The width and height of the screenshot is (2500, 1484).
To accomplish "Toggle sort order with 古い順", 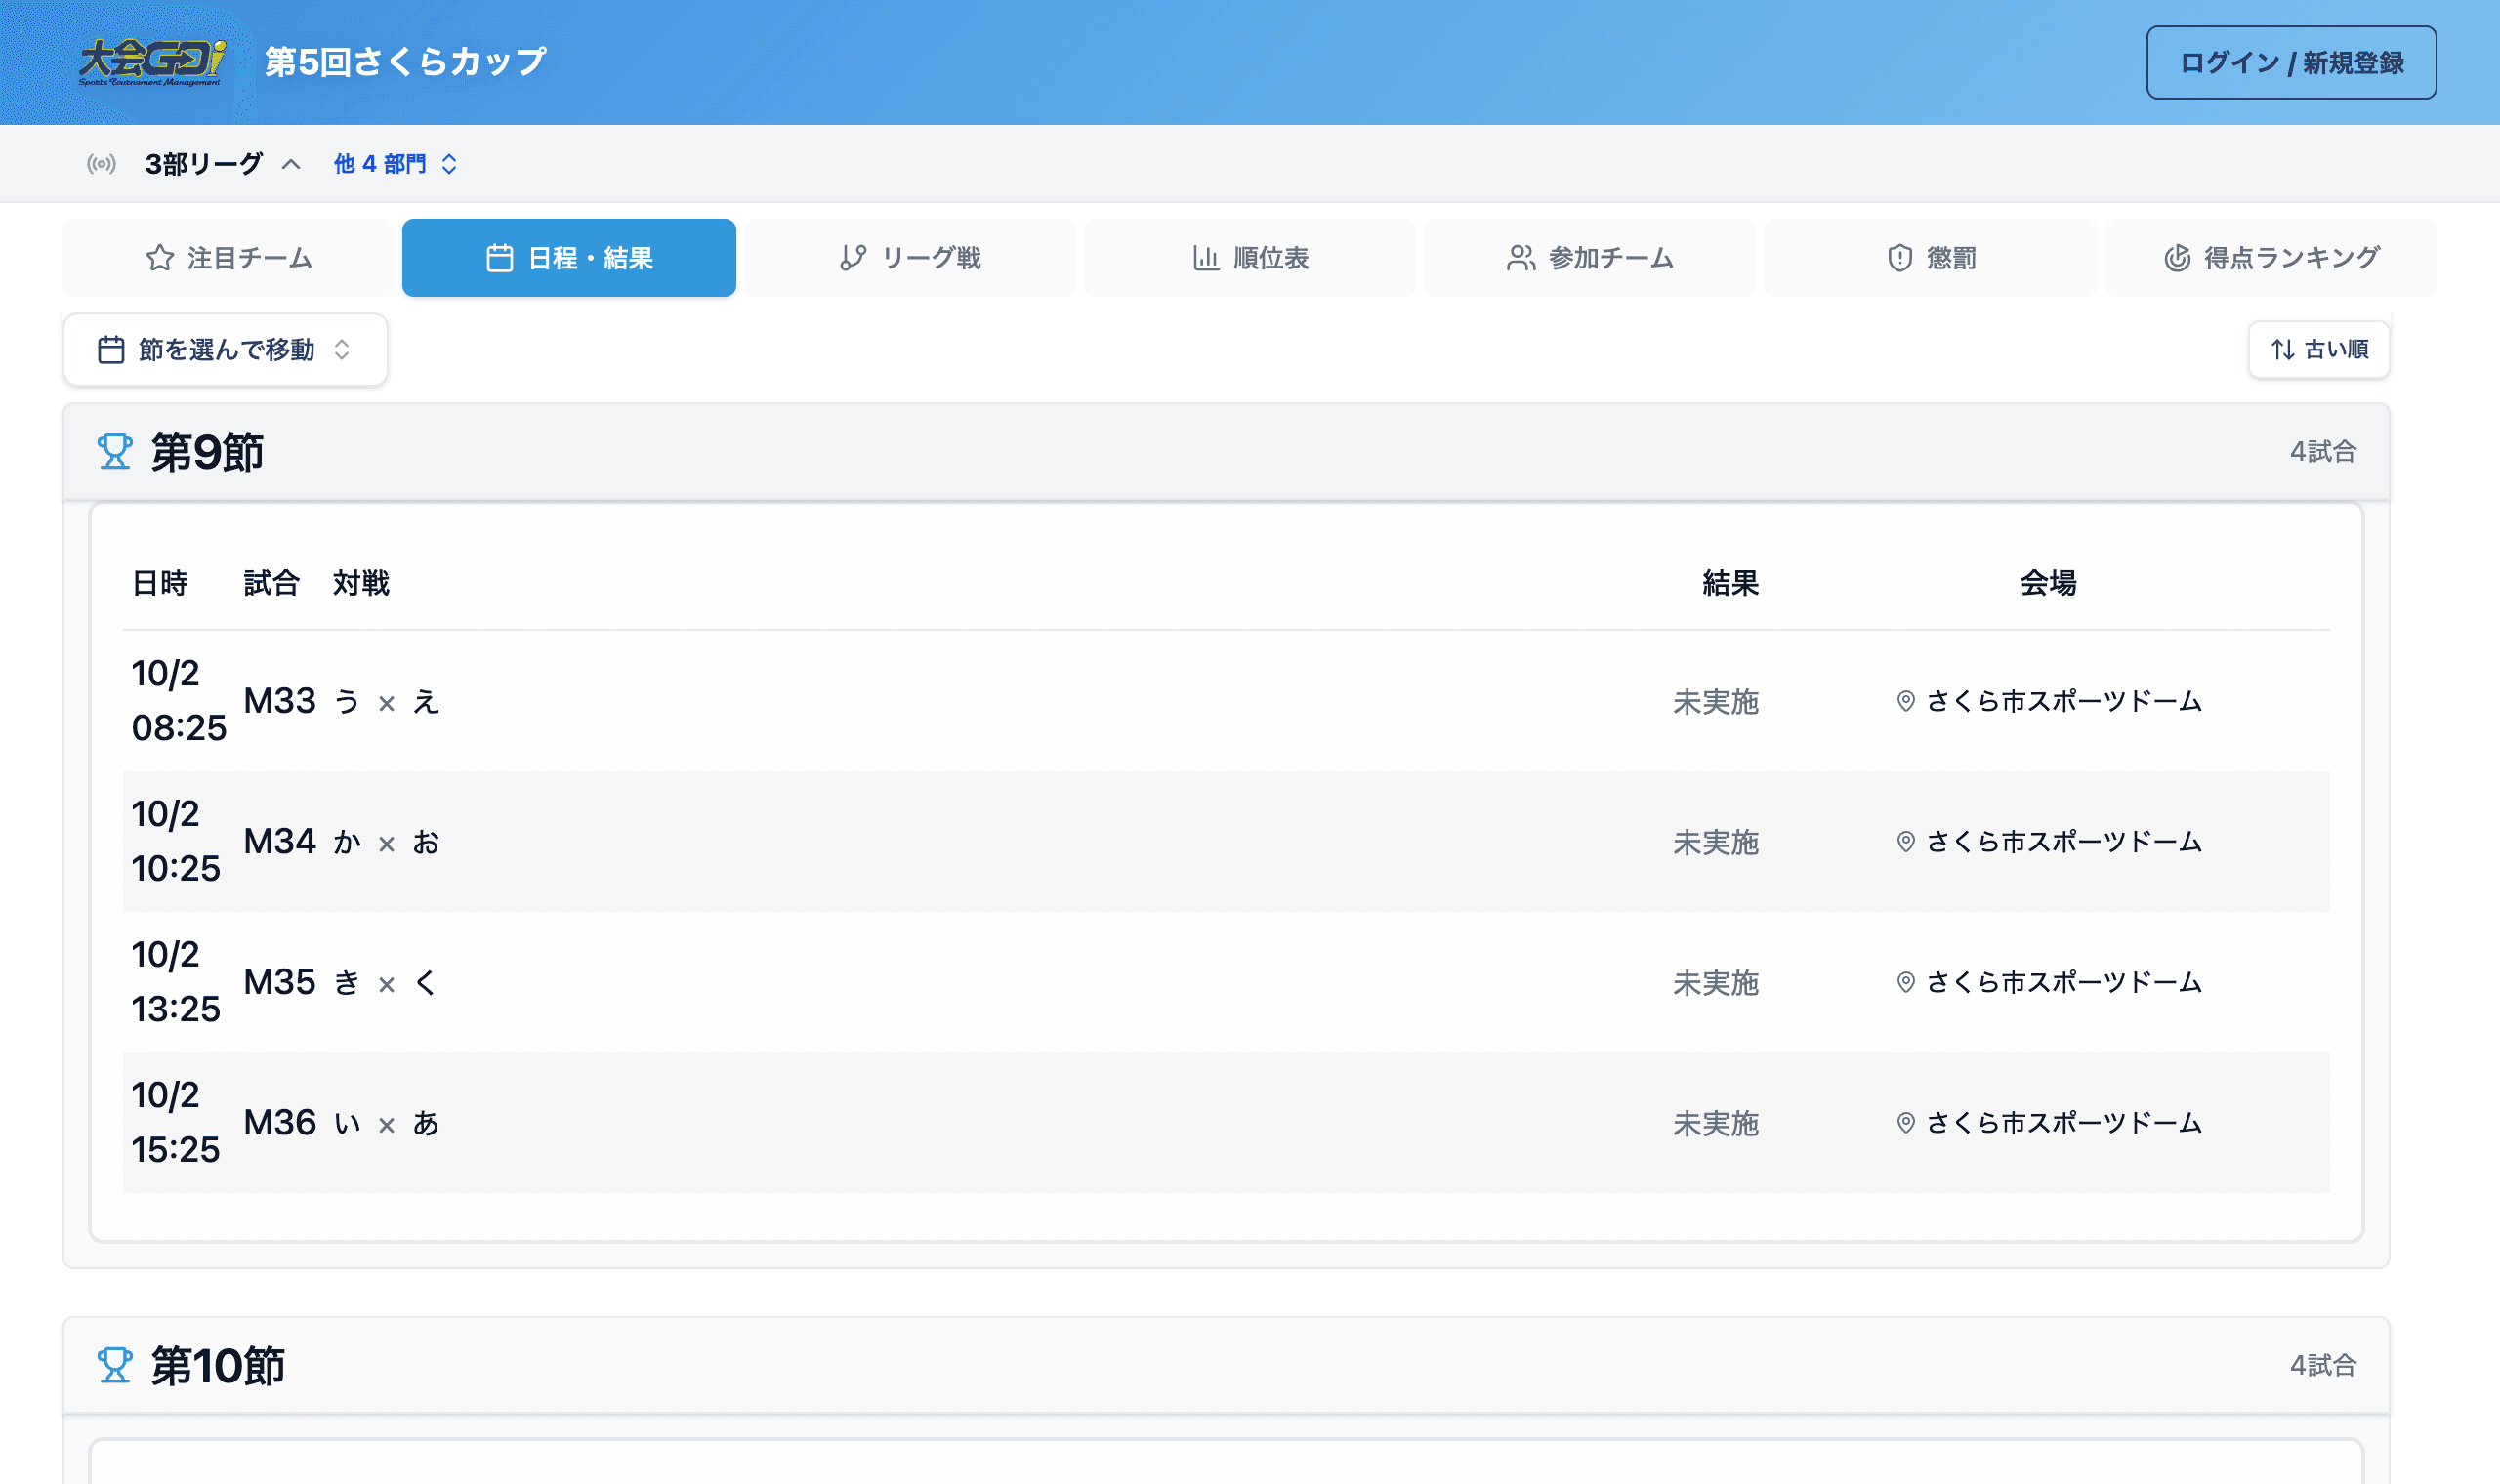I will pyautogui.click(x=2319, y=350).
